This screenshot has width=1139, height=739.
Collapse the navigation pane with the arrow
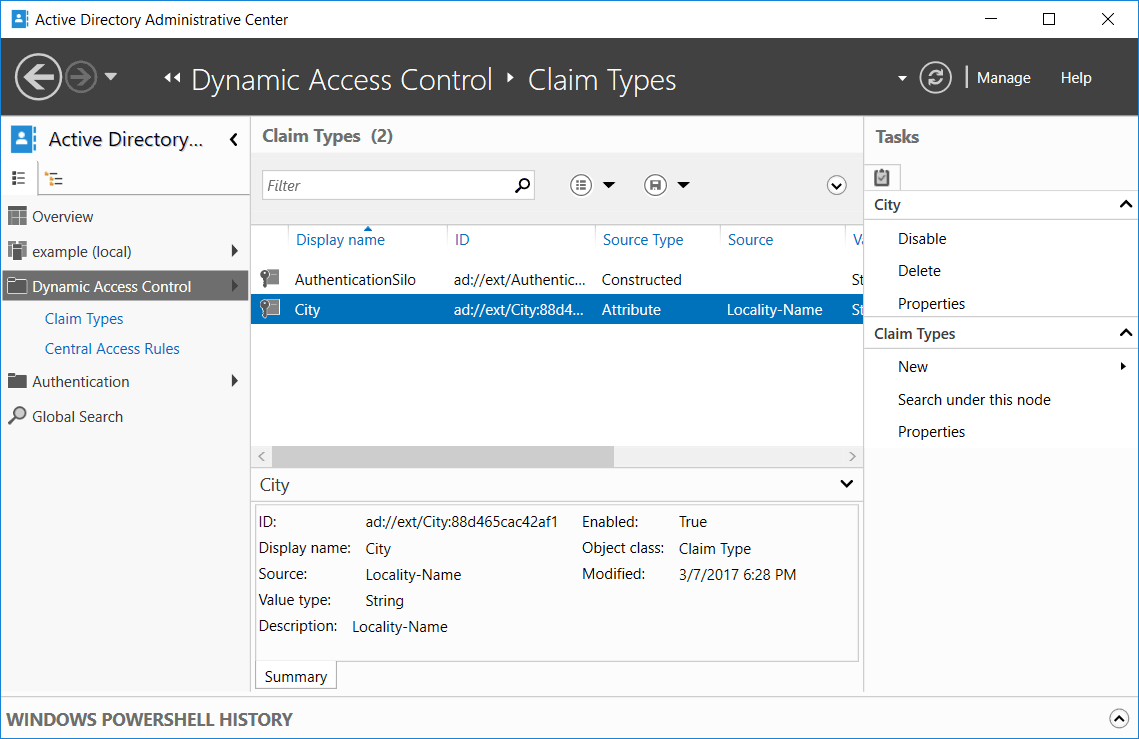pos(234,139)
